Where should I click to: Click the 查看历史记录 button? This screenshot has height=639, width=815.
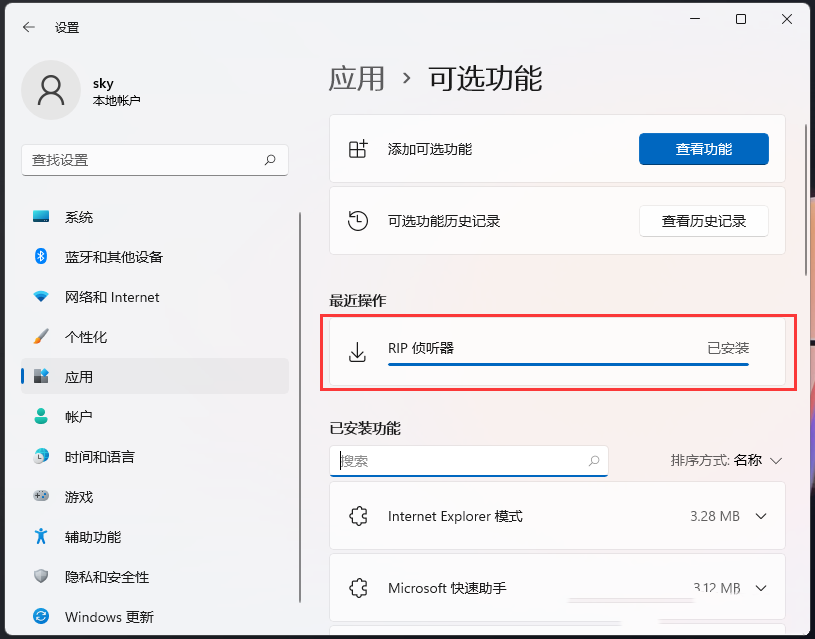pyautogui.click(x=703, y=221)
